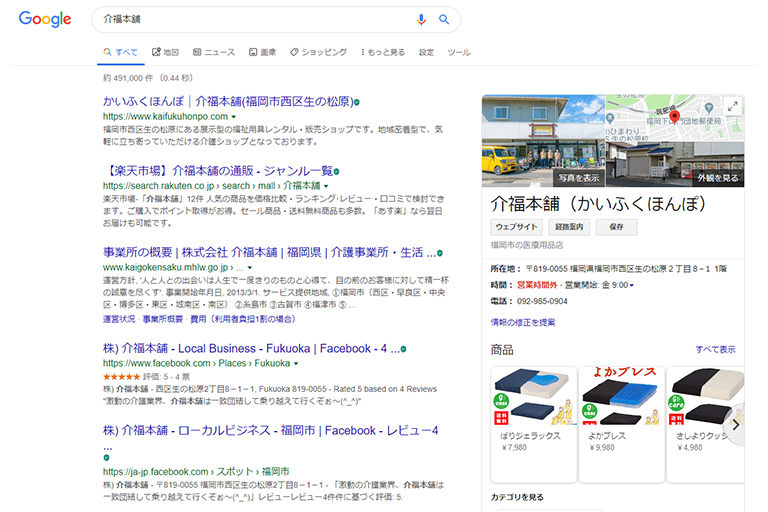Expand arrow next to kaigokensaku.mhlw.go.jp URL
768x512 pixels.
[250, 268]
